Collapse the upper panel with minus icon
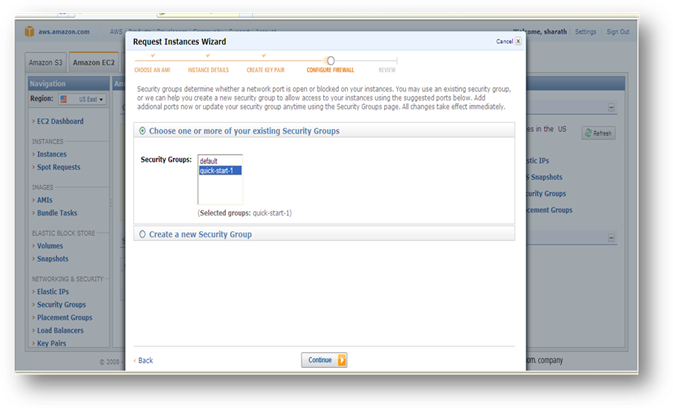The width and height of the screenshot is (673, 408). pyautogui.click(x=611, y=107)
